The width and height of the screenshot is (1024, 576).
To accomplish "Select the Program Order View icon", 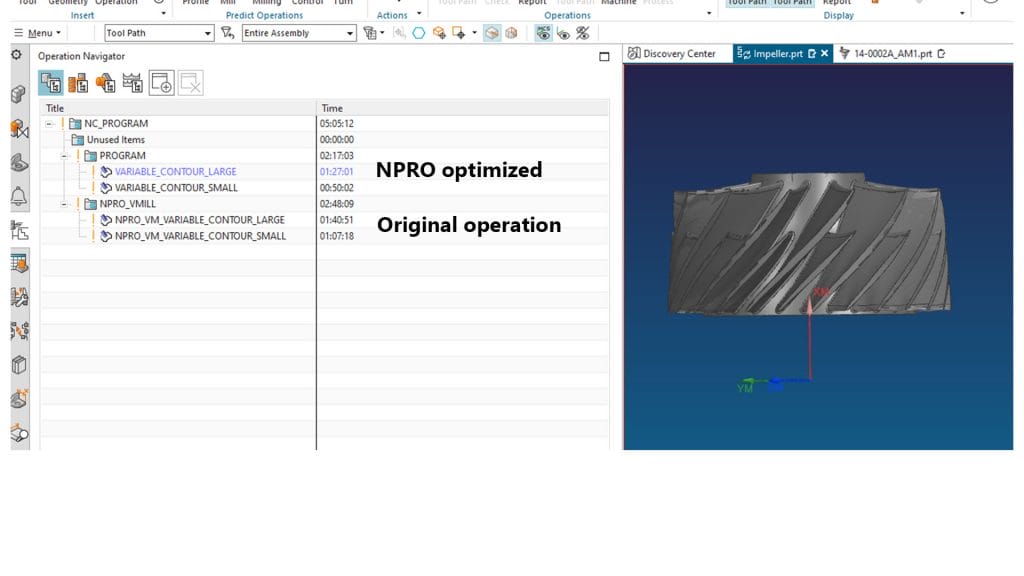I will [x=51, y=84].
